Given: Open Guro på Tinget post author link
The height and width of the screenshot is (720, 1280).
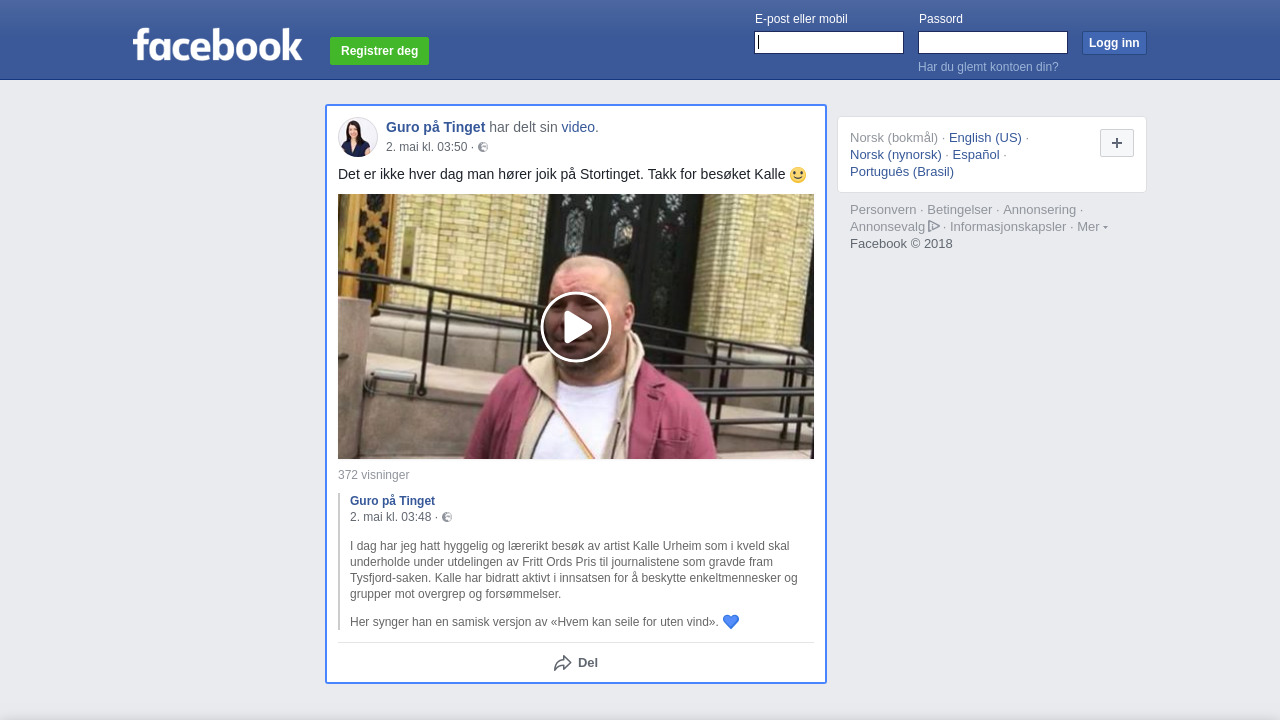Looking at the screenshot, I should 436,127.
